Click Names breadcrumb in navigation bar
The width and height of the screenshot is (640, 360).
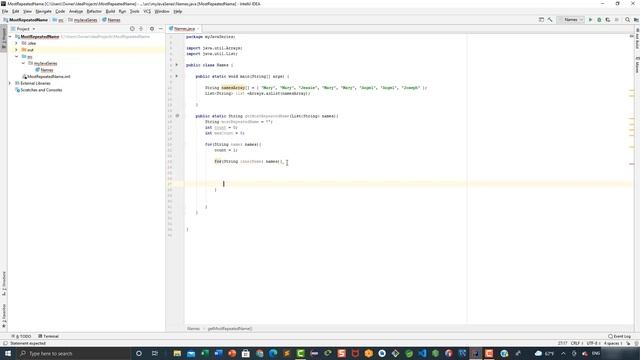click(x=111, y=20)
